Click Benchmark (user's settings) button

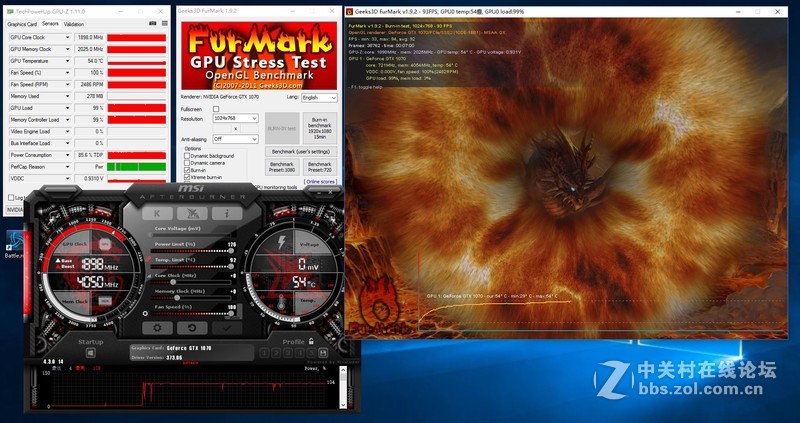pos(301,152)
